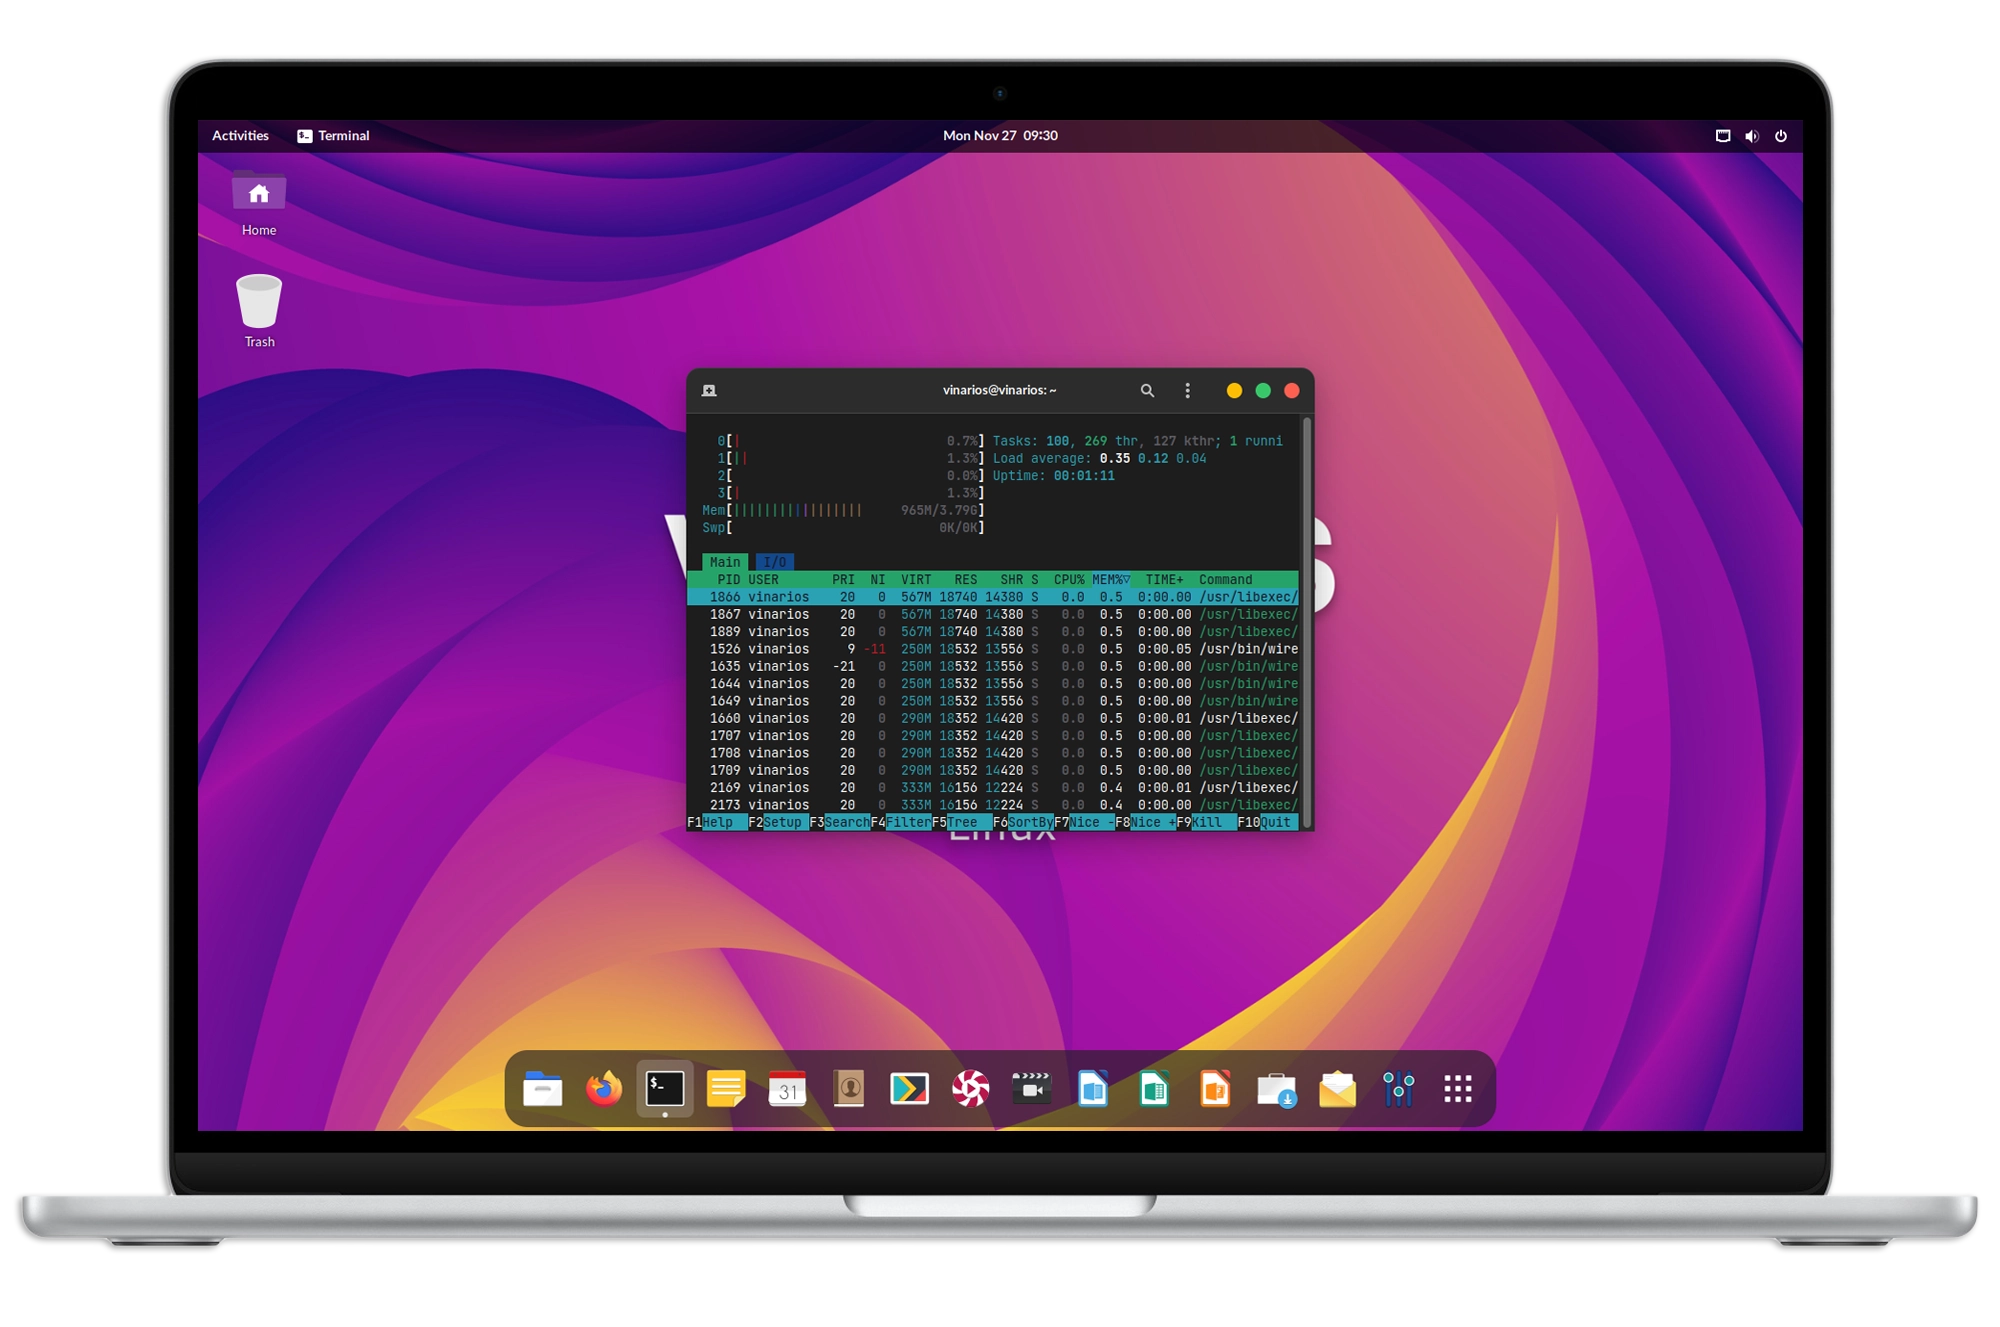Screen dimensions: 2000x1327
Task: Click F3 Search in htop footer
Action: coord(839,823)
